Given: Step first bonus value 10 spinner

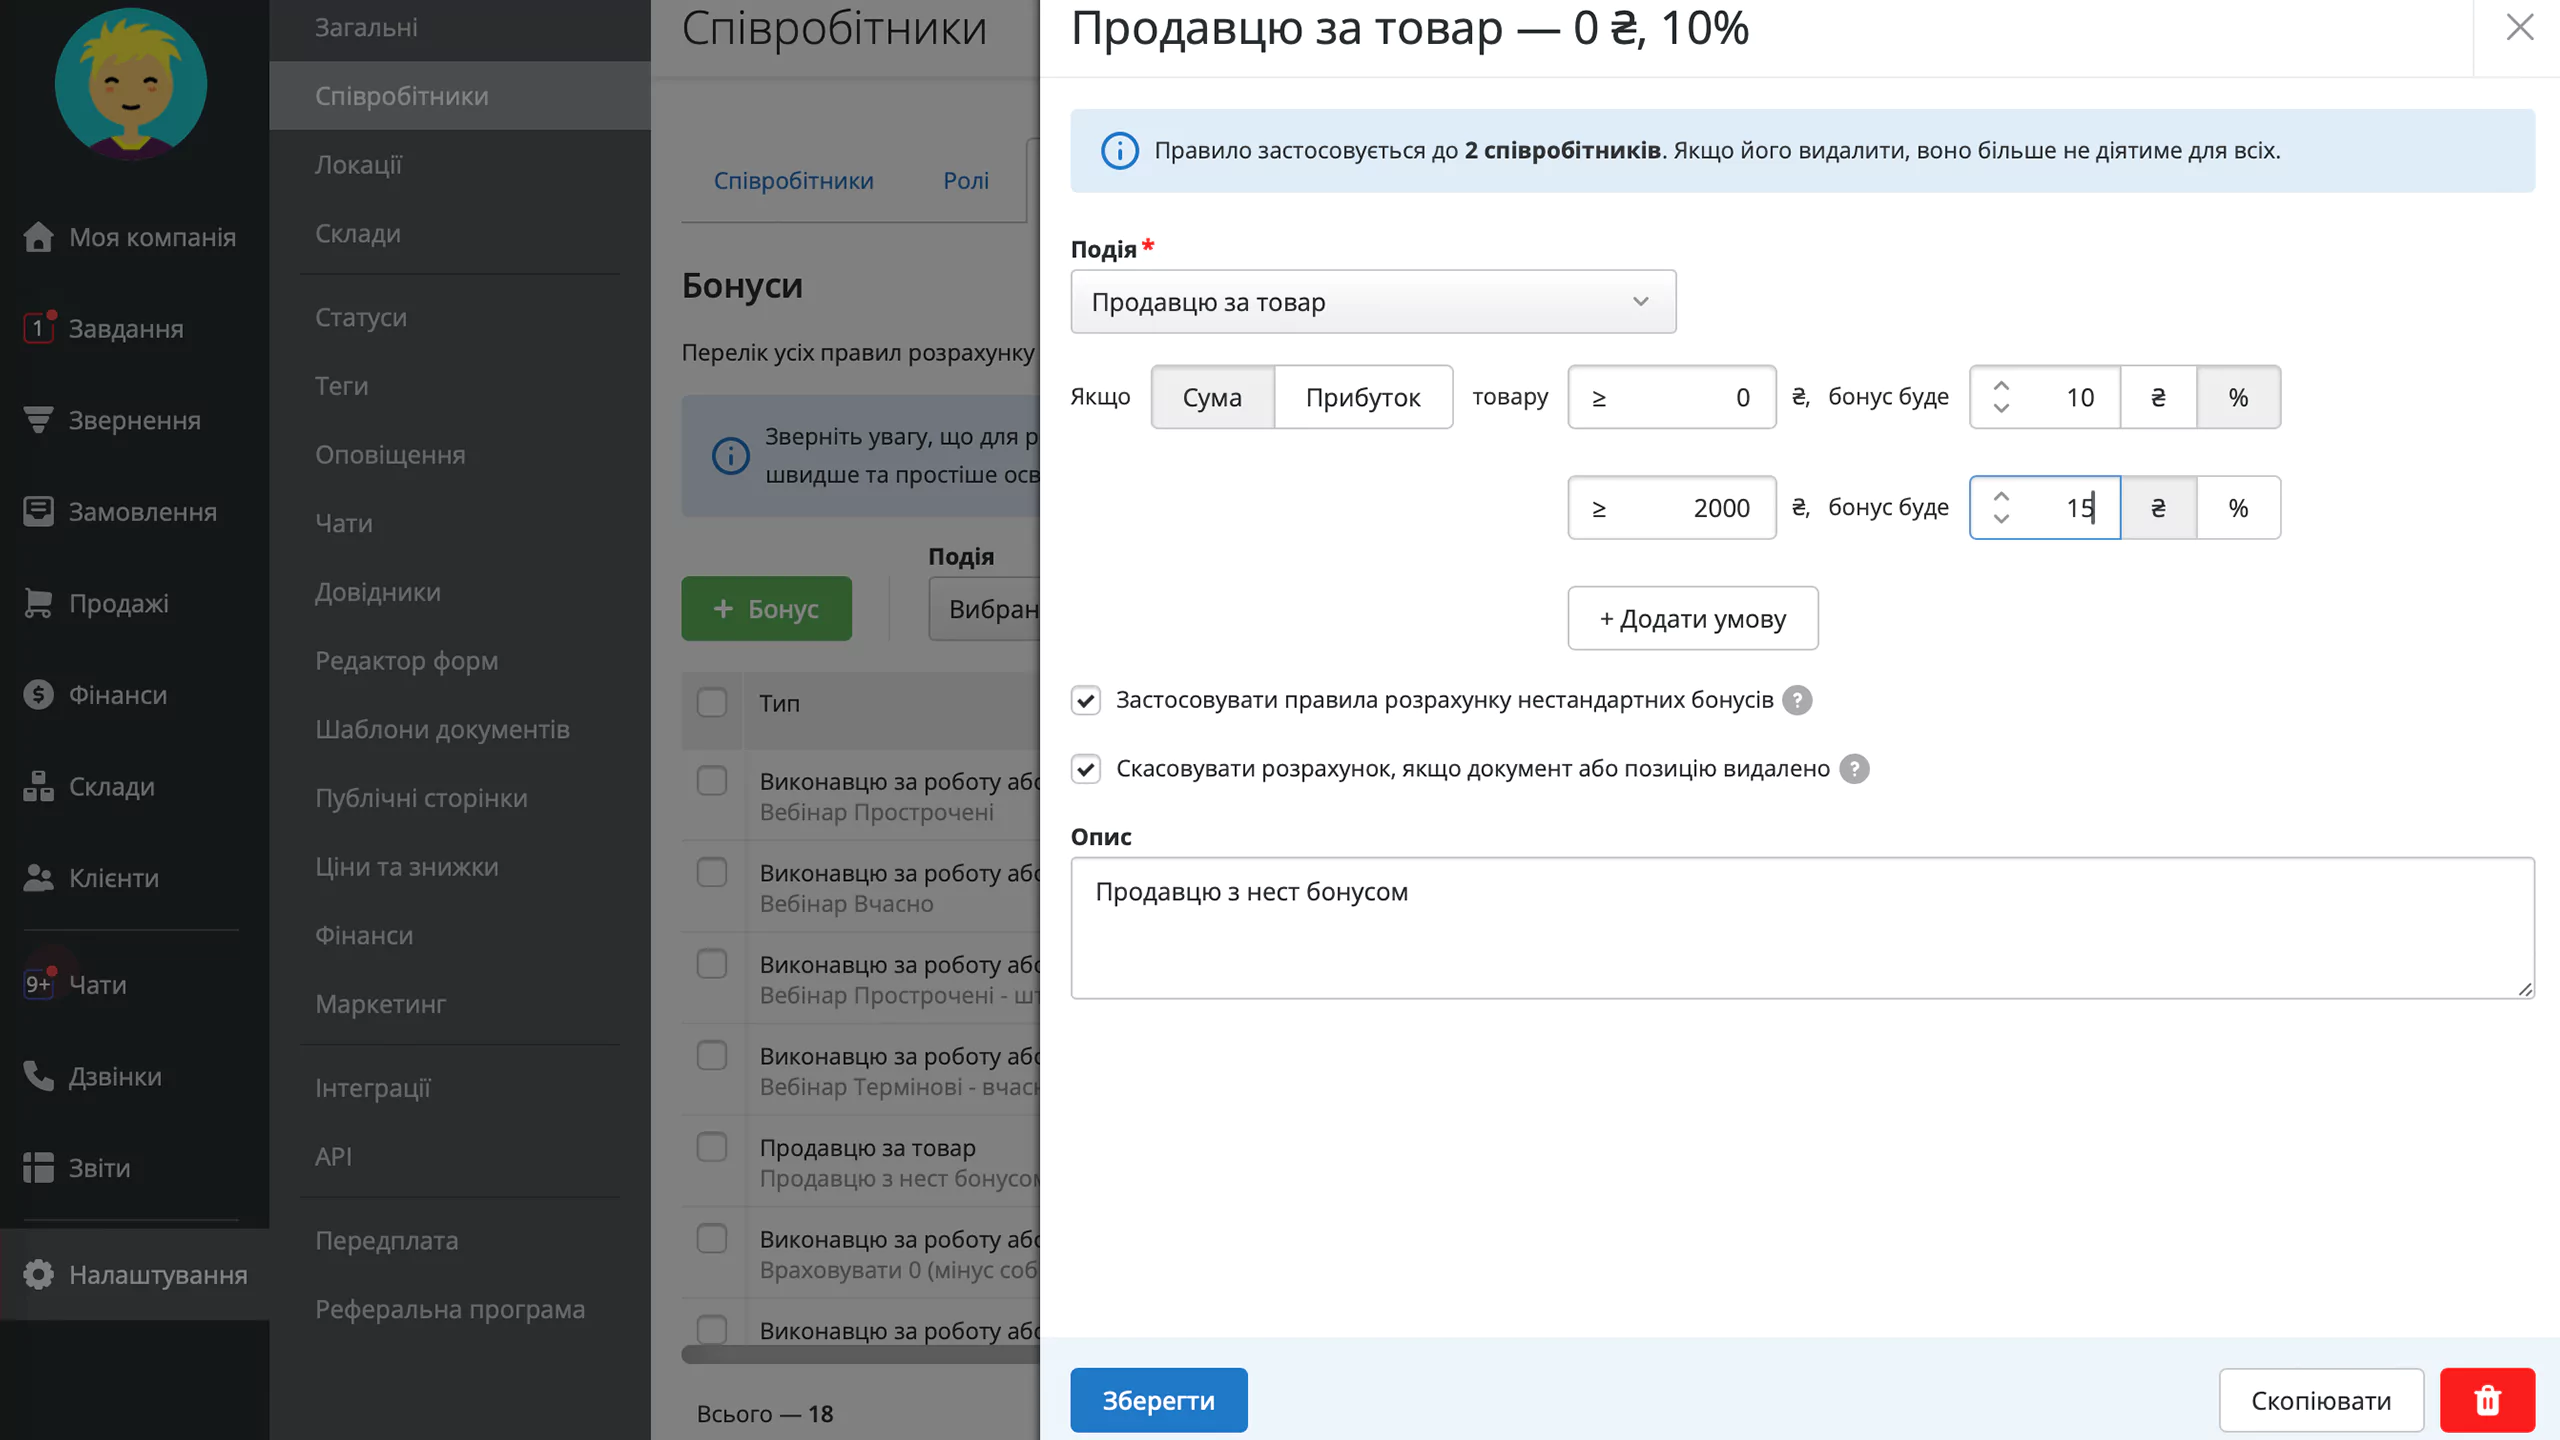Looking at the screenshot, I should coord(2001,397).
